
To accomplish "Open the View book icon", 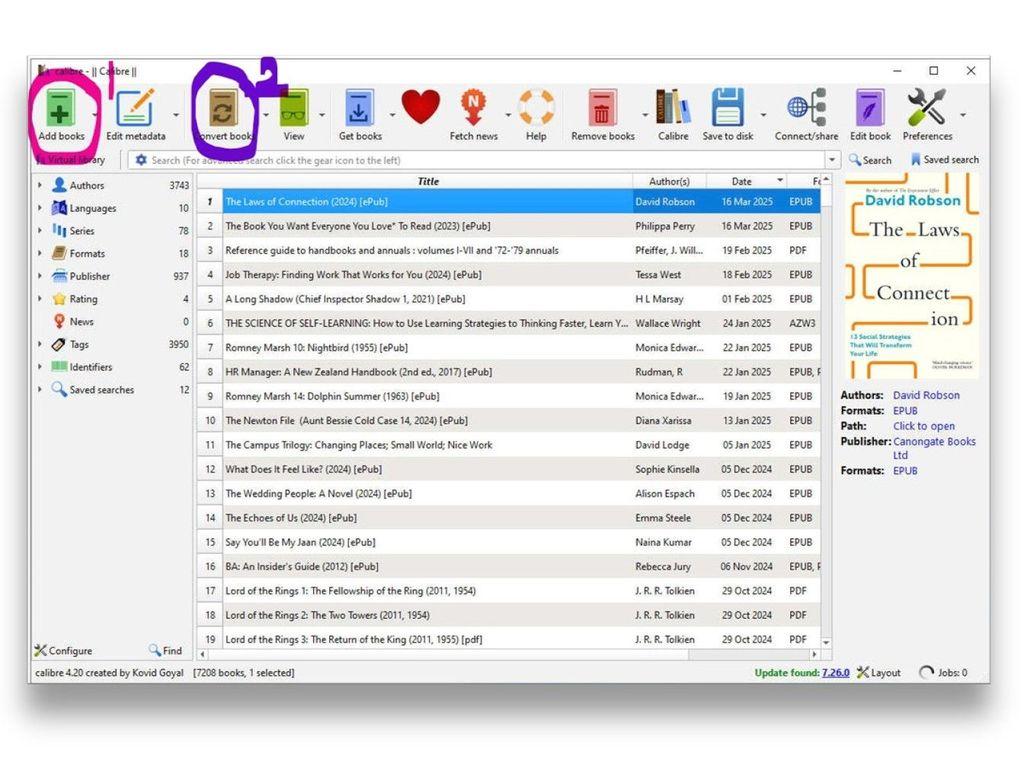I will tap(294, 108).
